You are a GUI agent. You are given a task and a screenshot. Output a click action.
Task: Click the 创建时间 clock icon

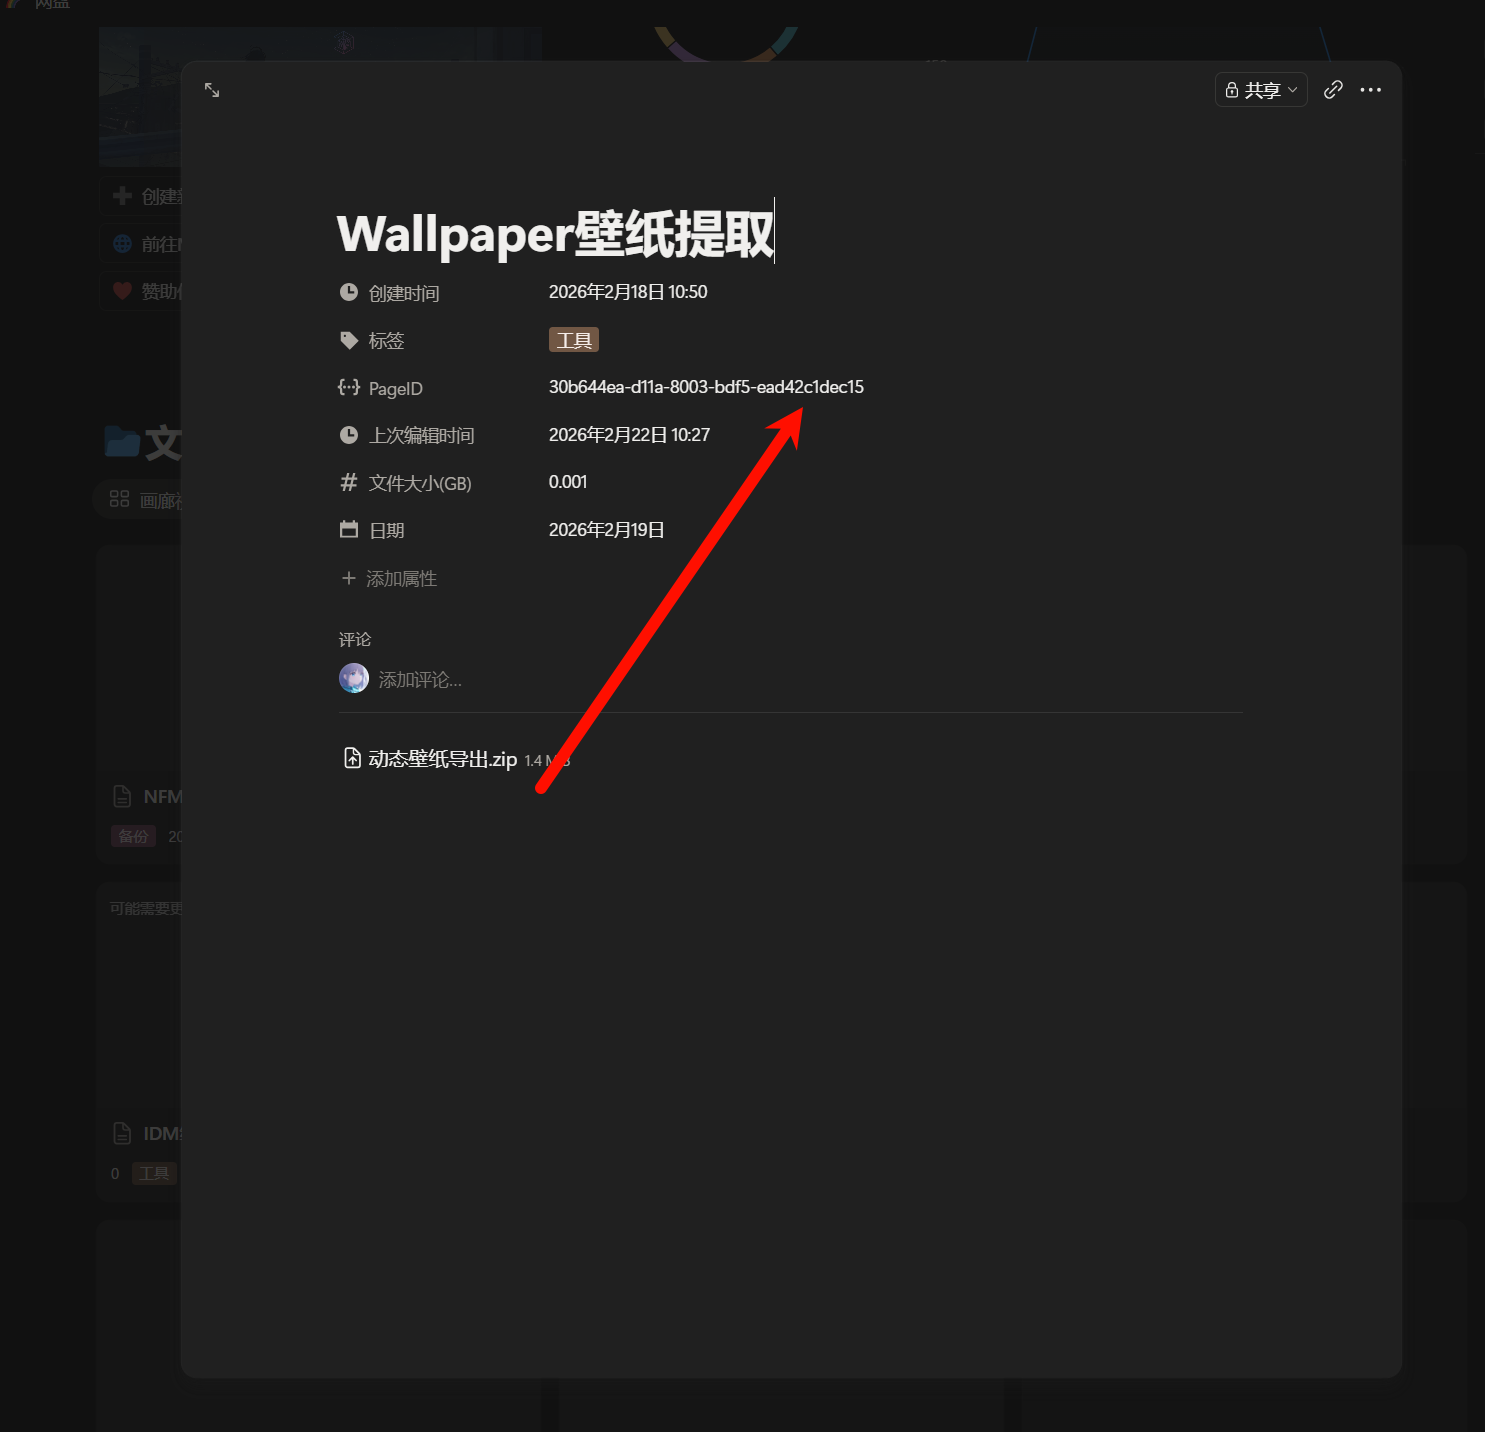[x=349, y=292]
